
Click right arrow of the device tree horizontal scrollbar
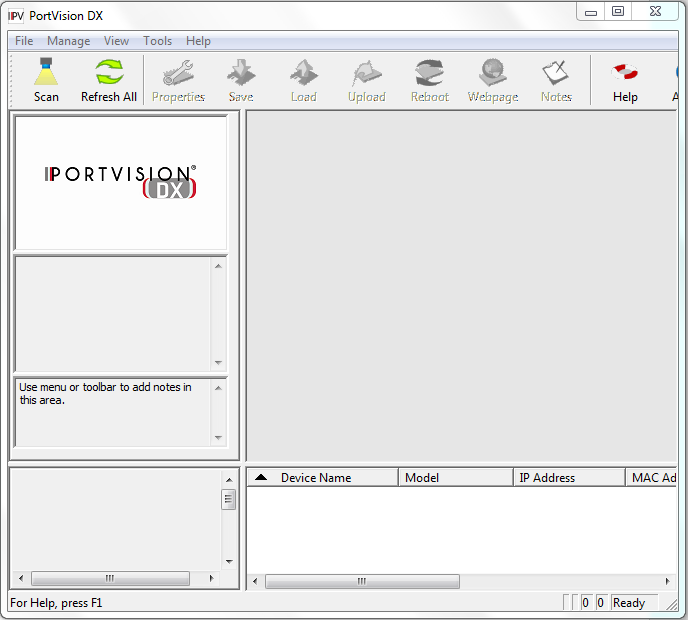pyautogui.click(x=211, y=578)
